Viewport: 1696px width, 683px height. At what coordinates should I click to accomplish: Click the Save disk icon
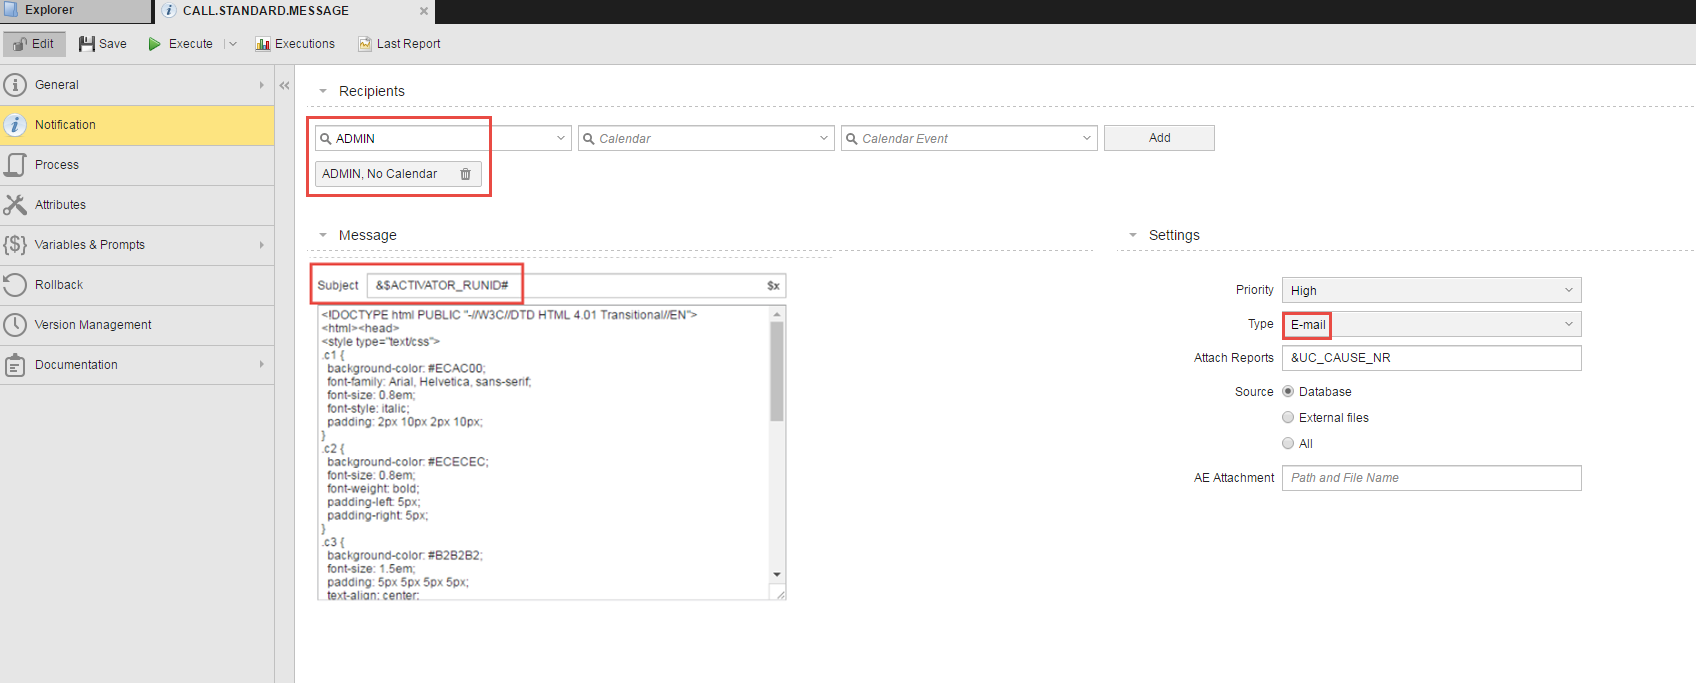pyautogui.click(x=87, y=44)
